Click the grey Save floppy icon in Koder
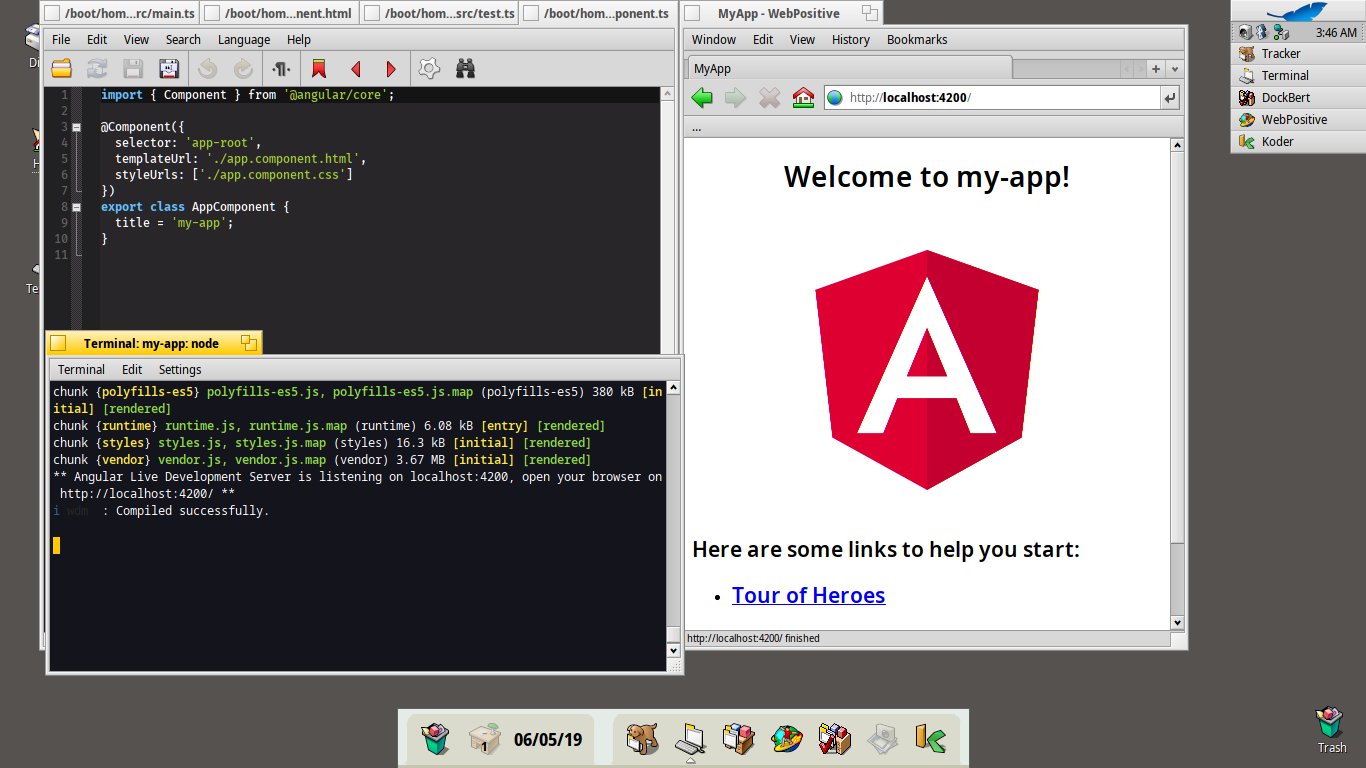Image resolution: width=1366 pixels, height=768 pixels. 133,69
